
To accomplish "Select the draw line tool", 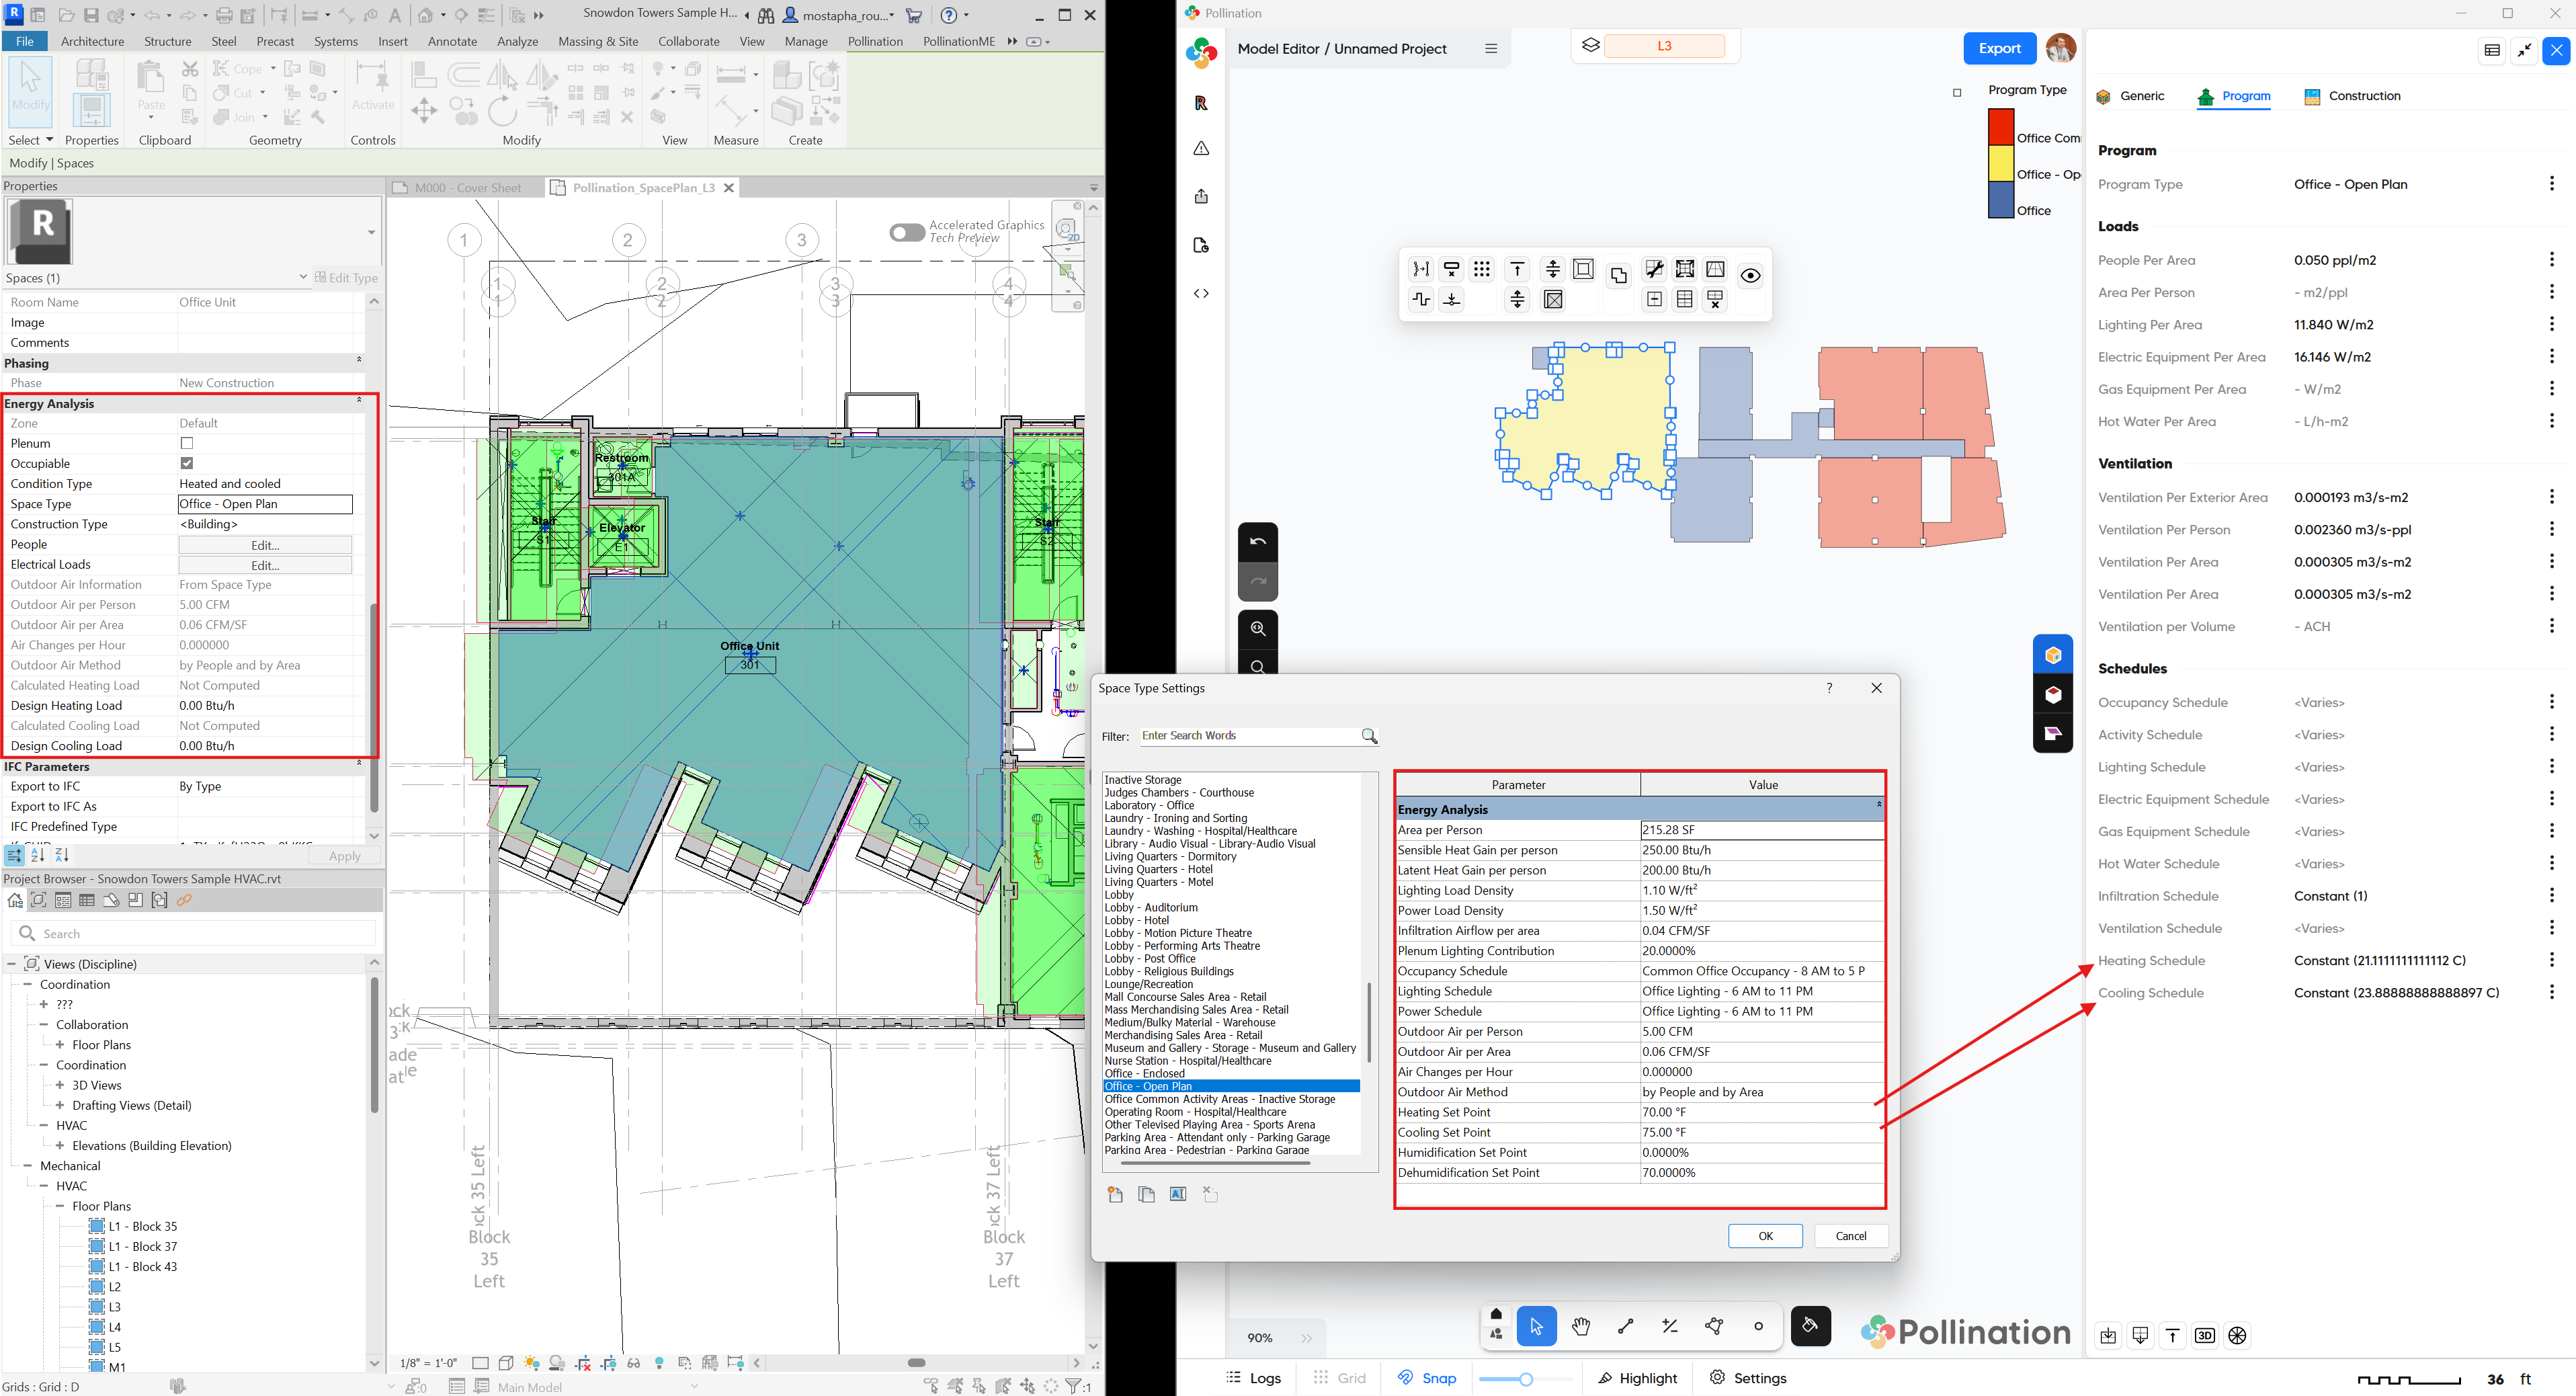I will pos(1625,1327).
